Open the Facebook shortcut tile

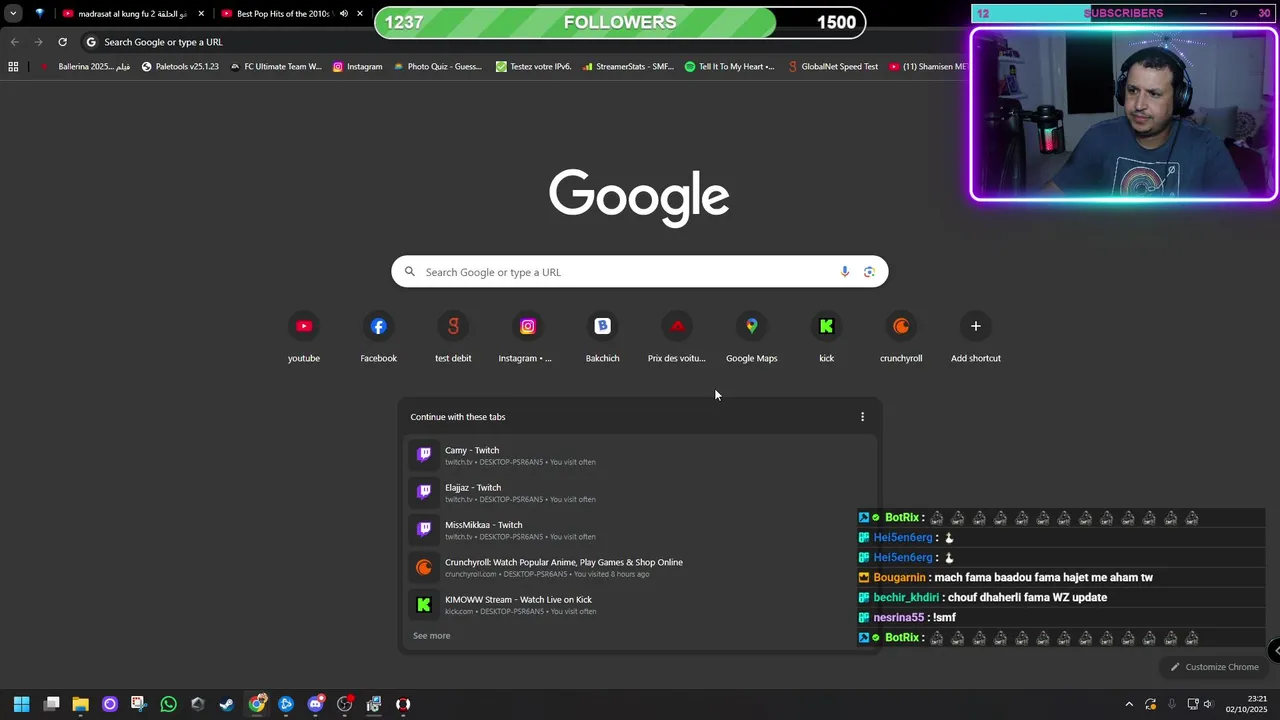[x=378, y=338]
